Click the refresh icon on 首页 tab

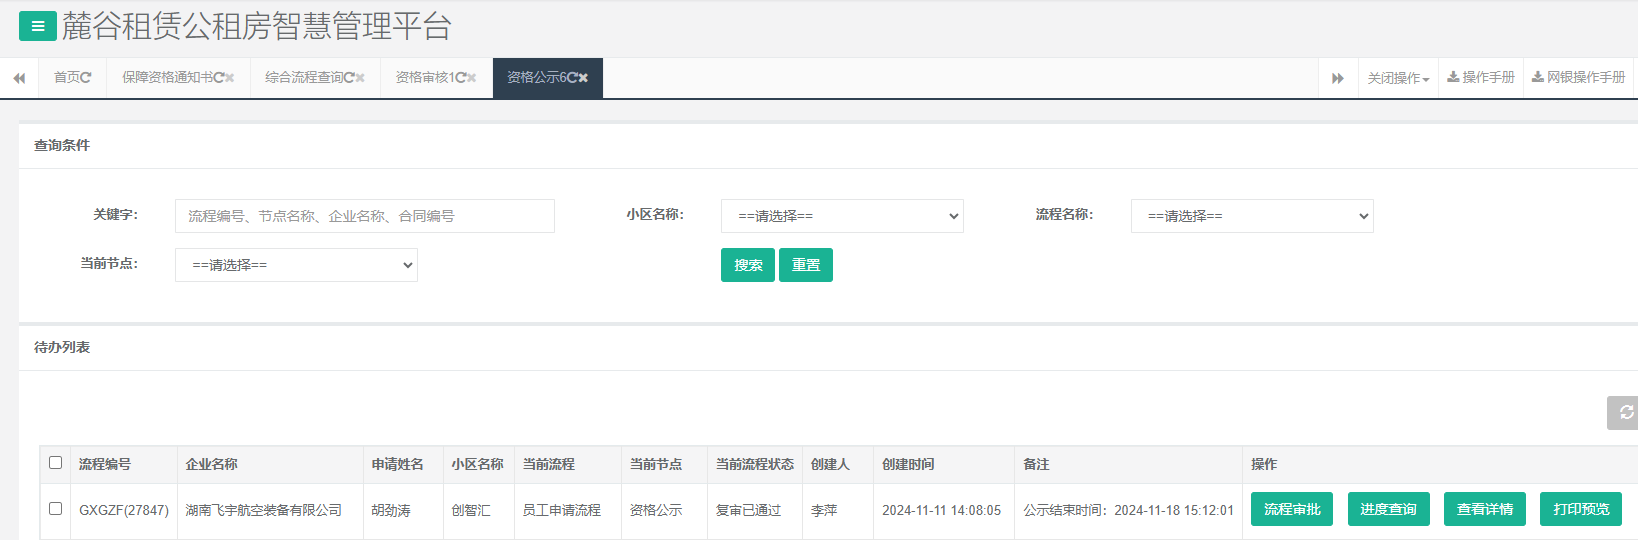(86, 78)
